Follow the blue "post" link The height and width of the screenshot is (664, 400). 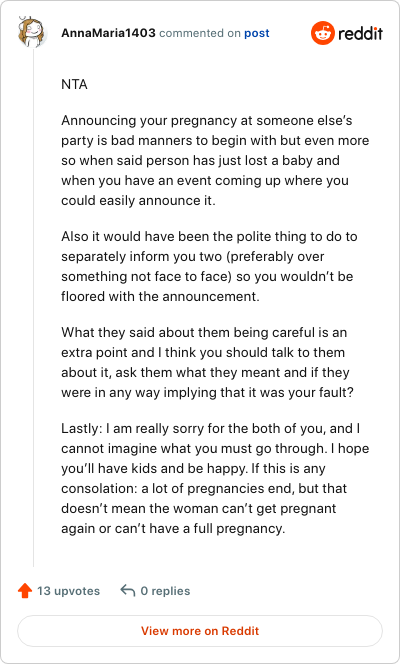257,33
